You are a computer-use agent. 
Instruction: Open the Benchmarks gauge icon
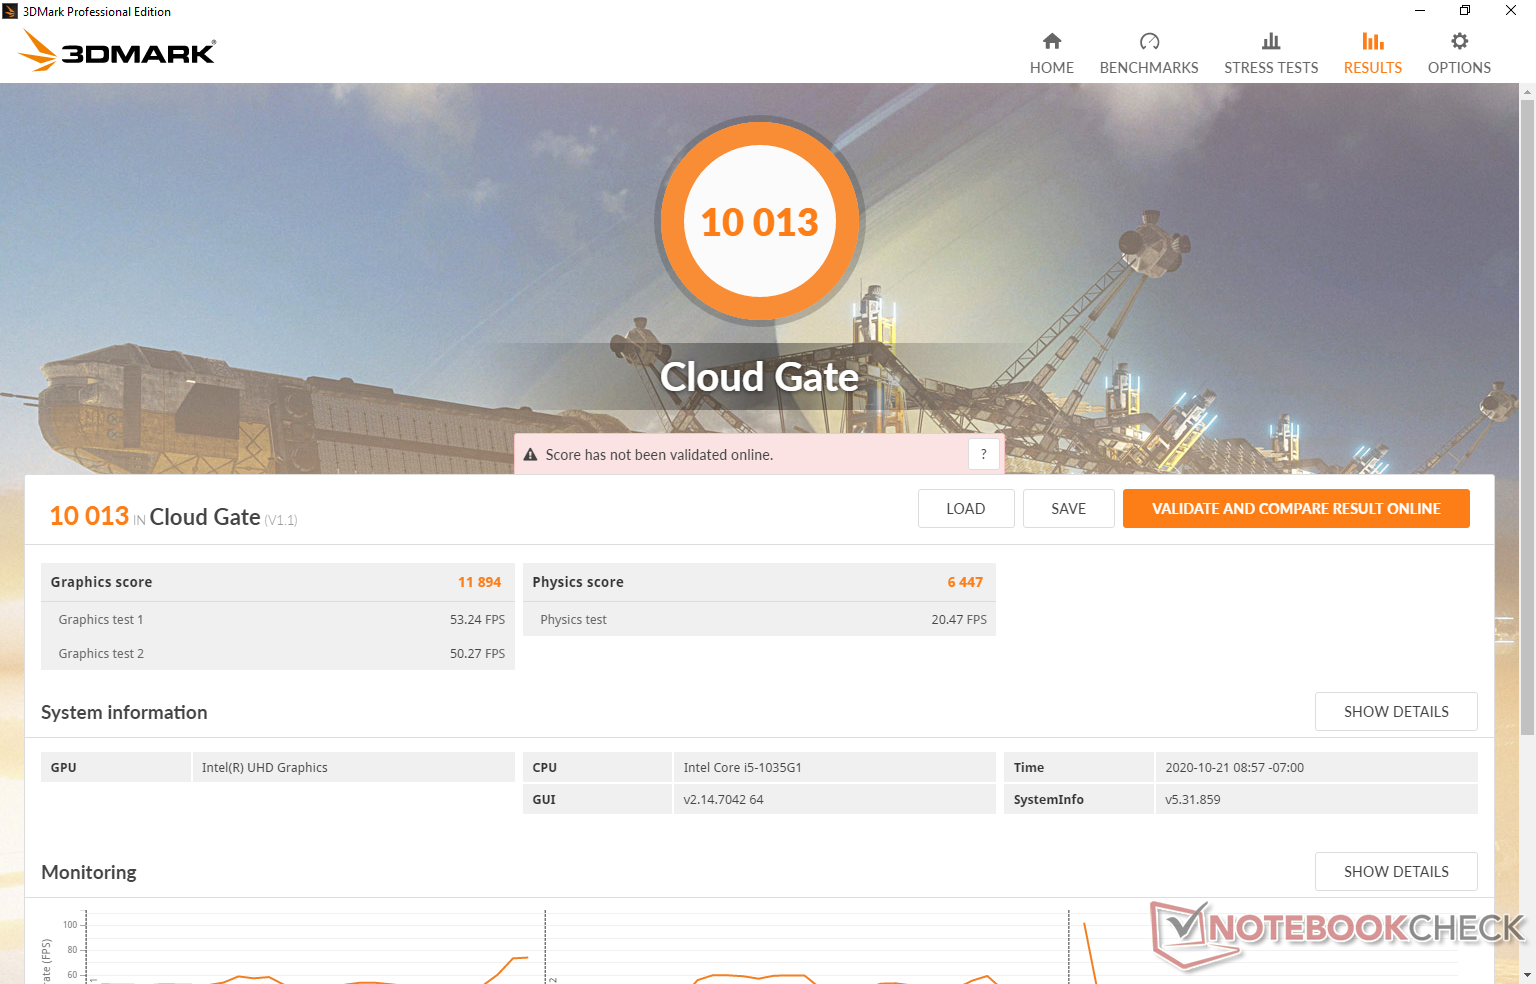pos(1149,41)
